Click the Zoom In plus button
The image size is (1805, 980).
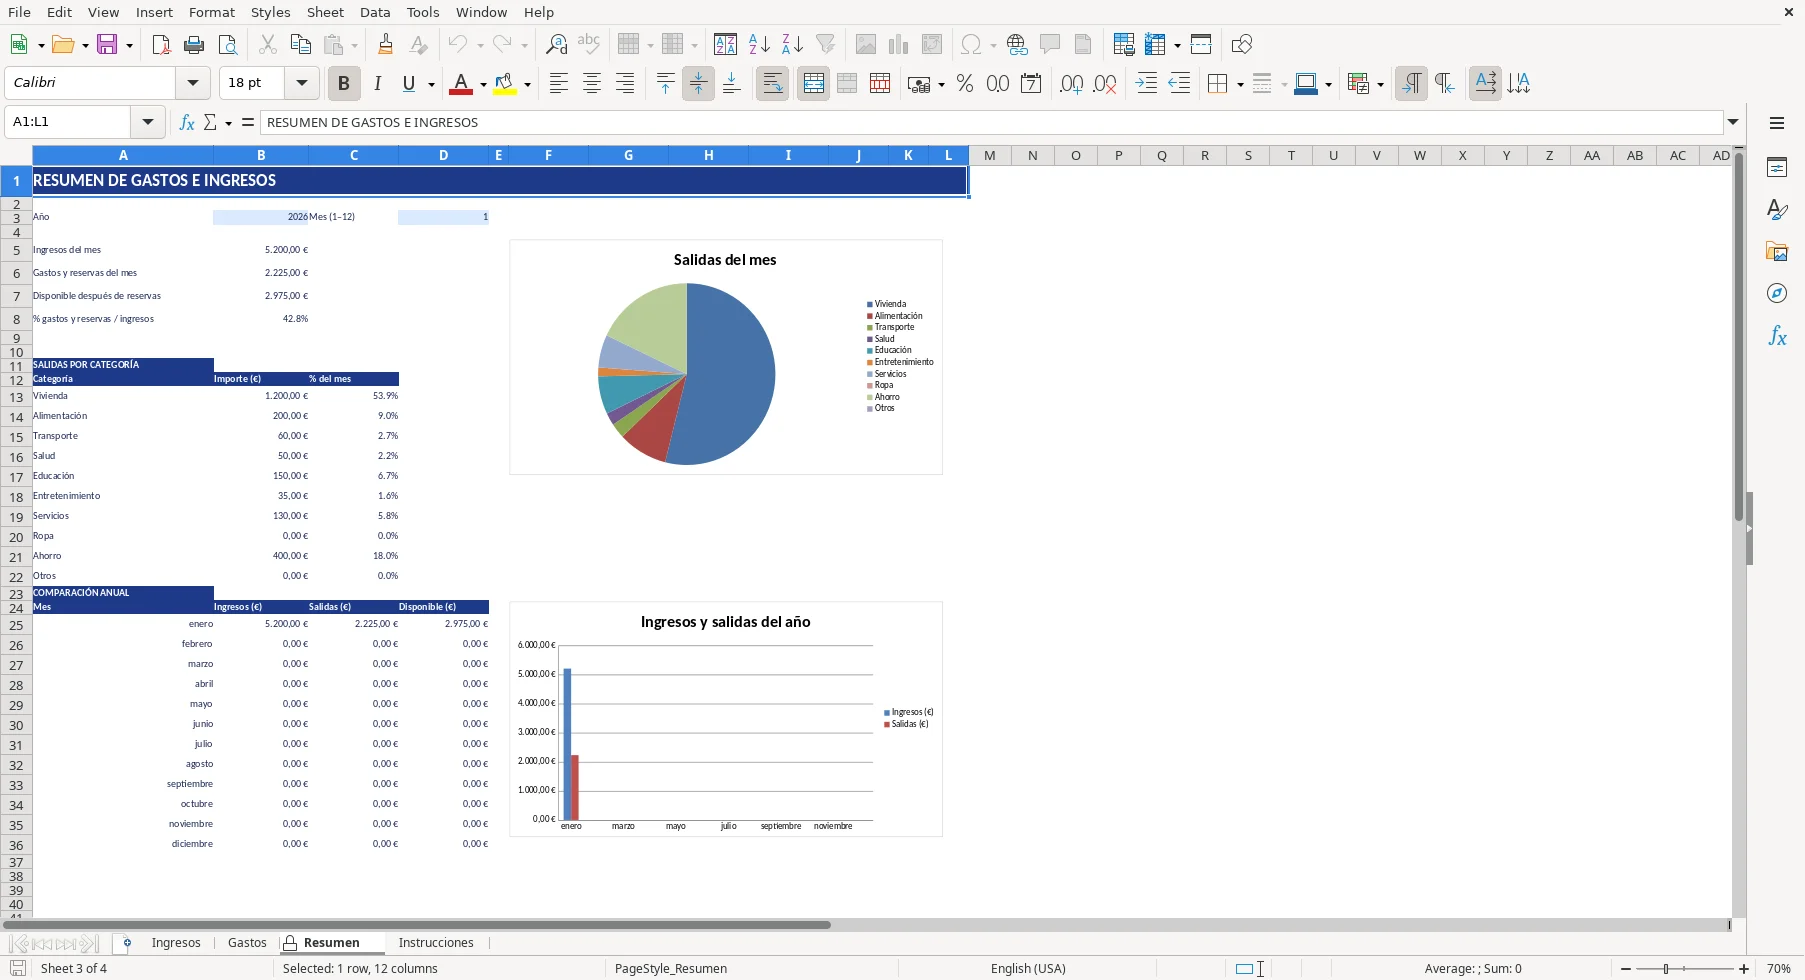pos(1744,968)
